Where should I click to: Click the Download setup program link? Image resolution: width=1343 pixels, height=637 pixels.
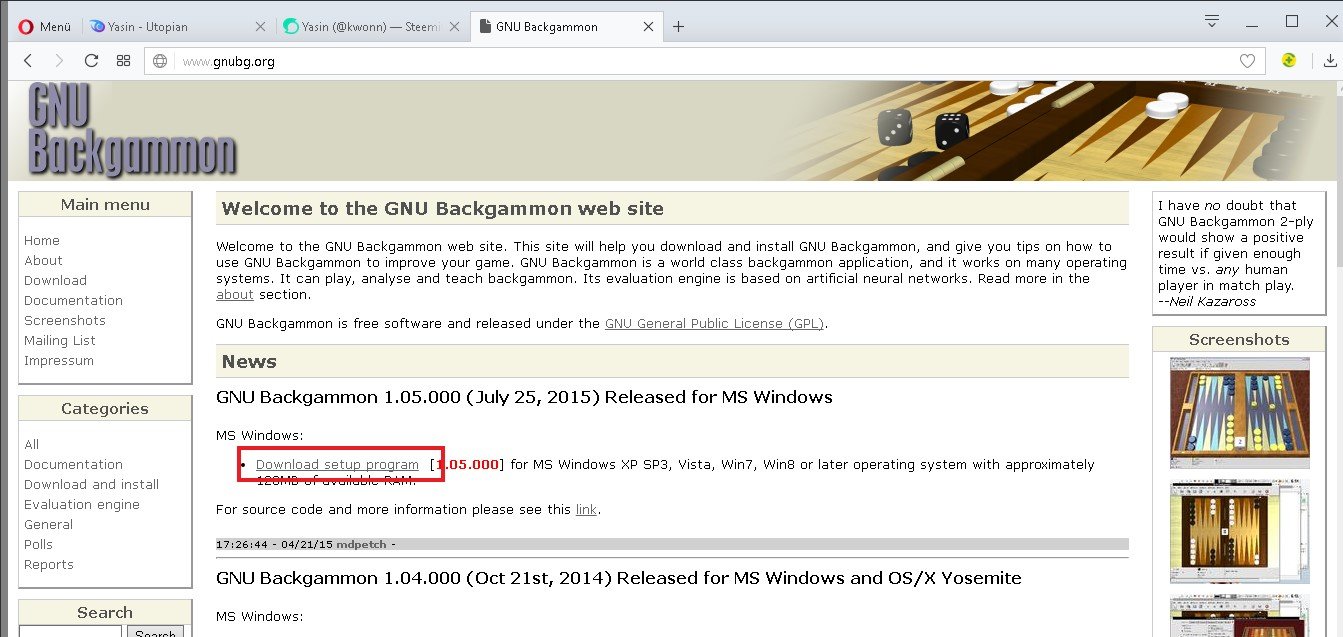[337, 464]
